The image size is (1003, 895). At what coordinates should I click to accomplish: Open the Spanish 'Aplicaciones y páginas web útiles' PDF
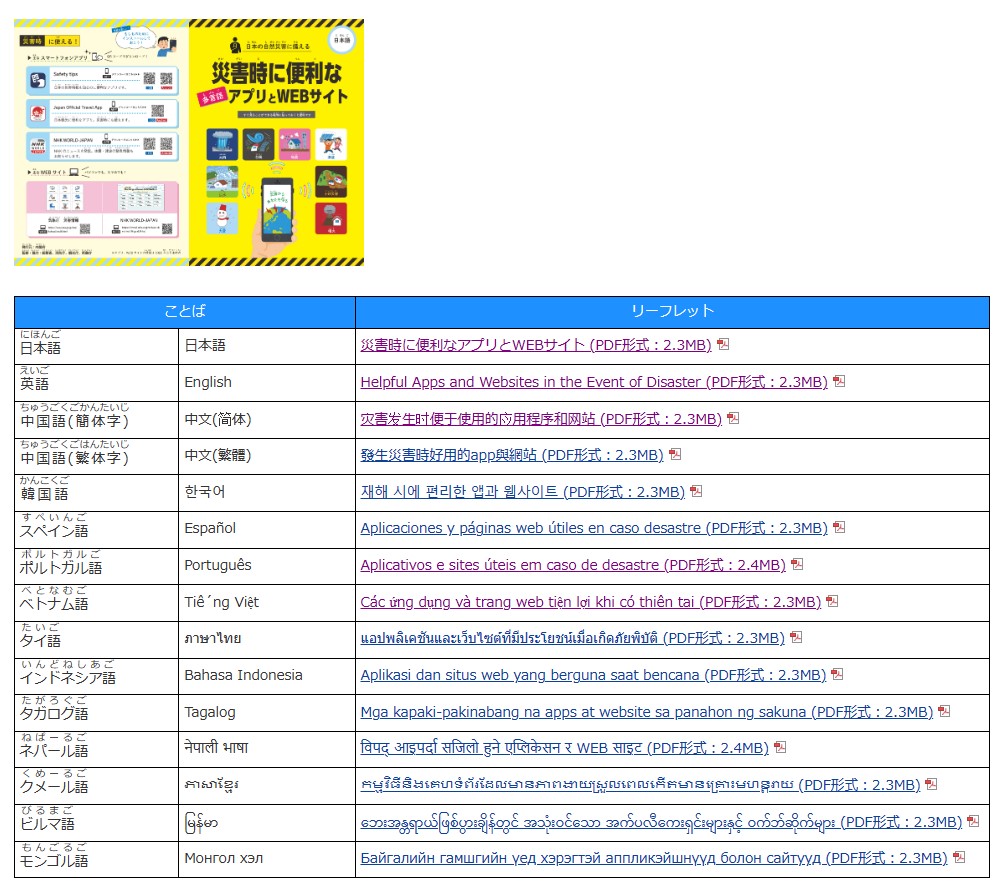(594, 528)
